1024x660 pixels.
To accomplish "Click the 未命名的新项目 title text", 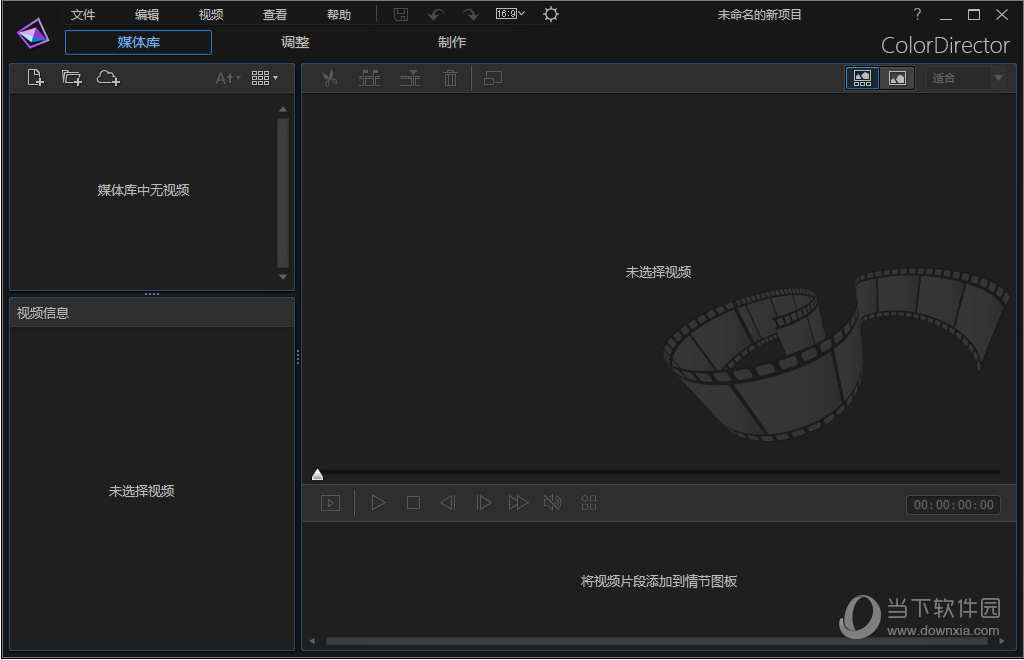I will pyautogui.click(x=760, y=14).
